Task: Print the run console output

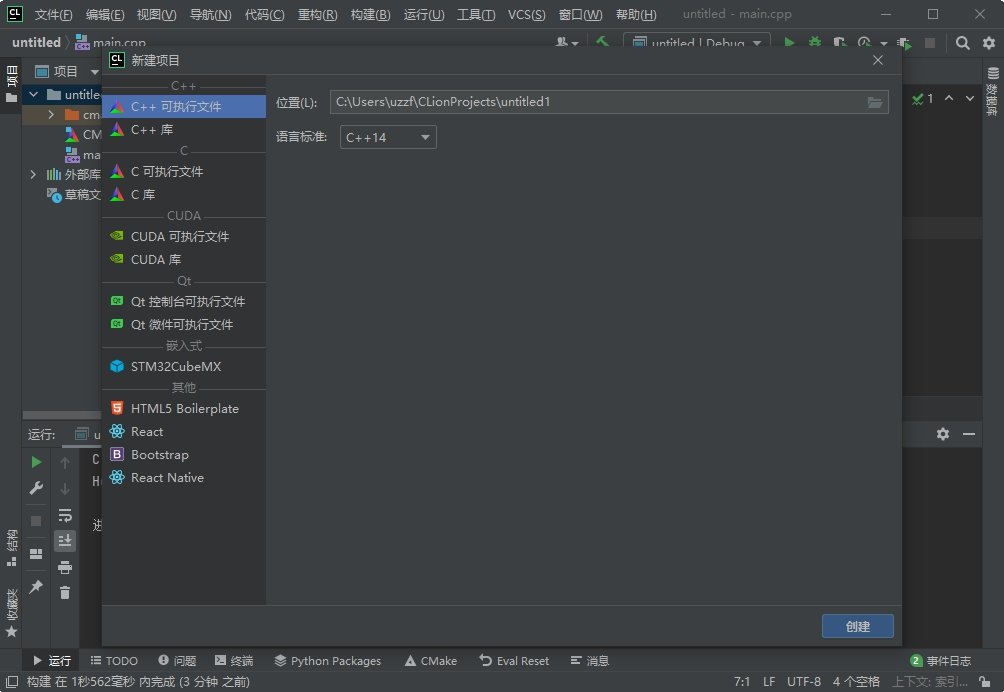Action: click(65, 567)
